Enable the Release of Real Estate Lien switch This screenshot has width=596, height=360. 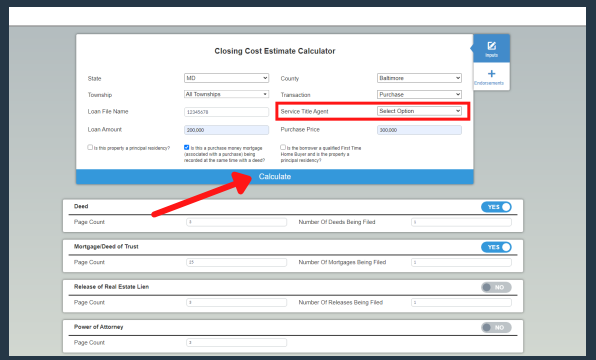(x=496, y=287)
